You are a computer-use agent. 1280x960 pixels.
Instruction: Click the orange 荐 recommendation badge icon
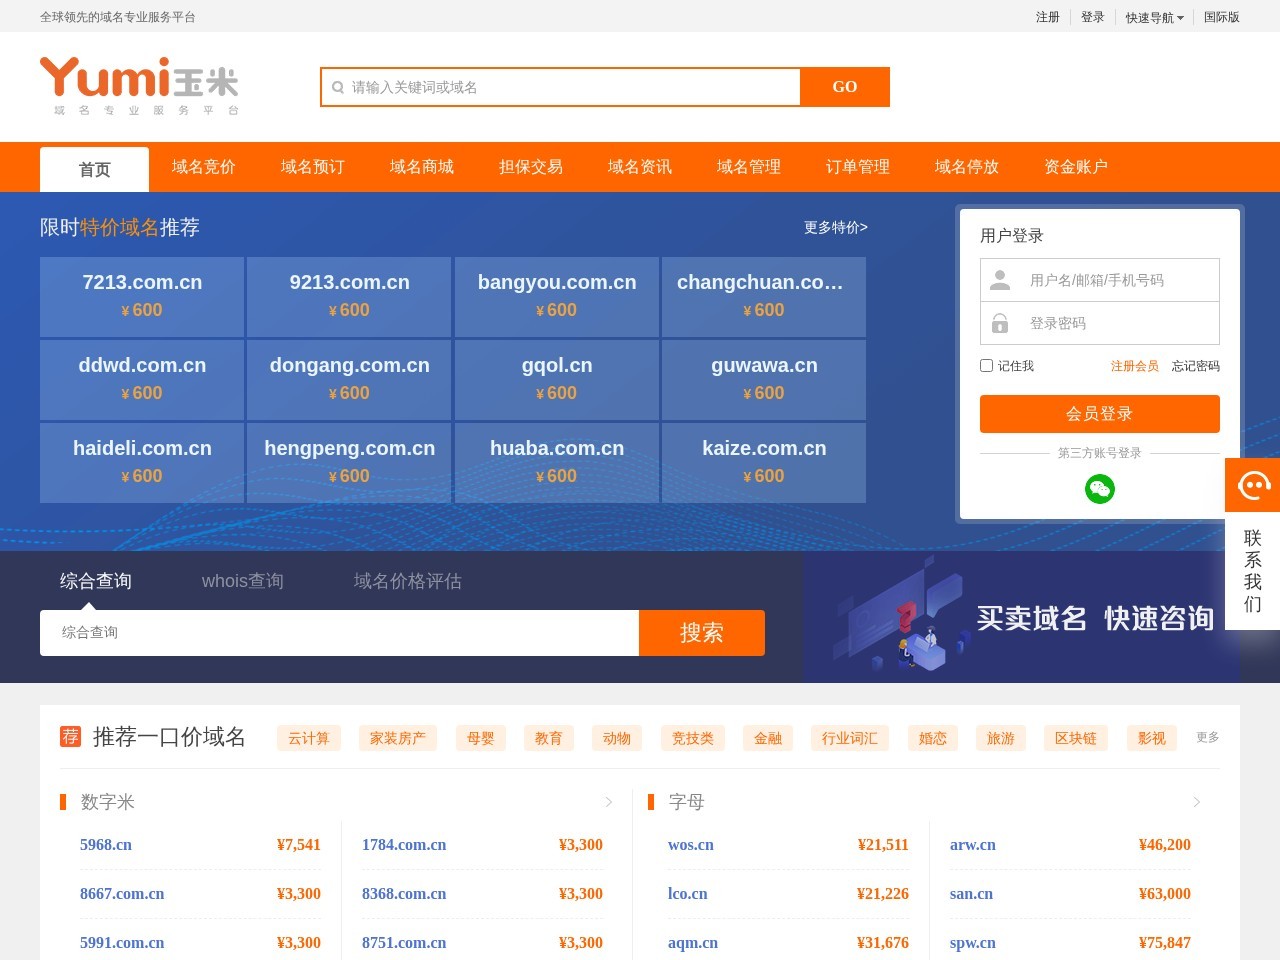pyautogui.click(x=69, y=737)
